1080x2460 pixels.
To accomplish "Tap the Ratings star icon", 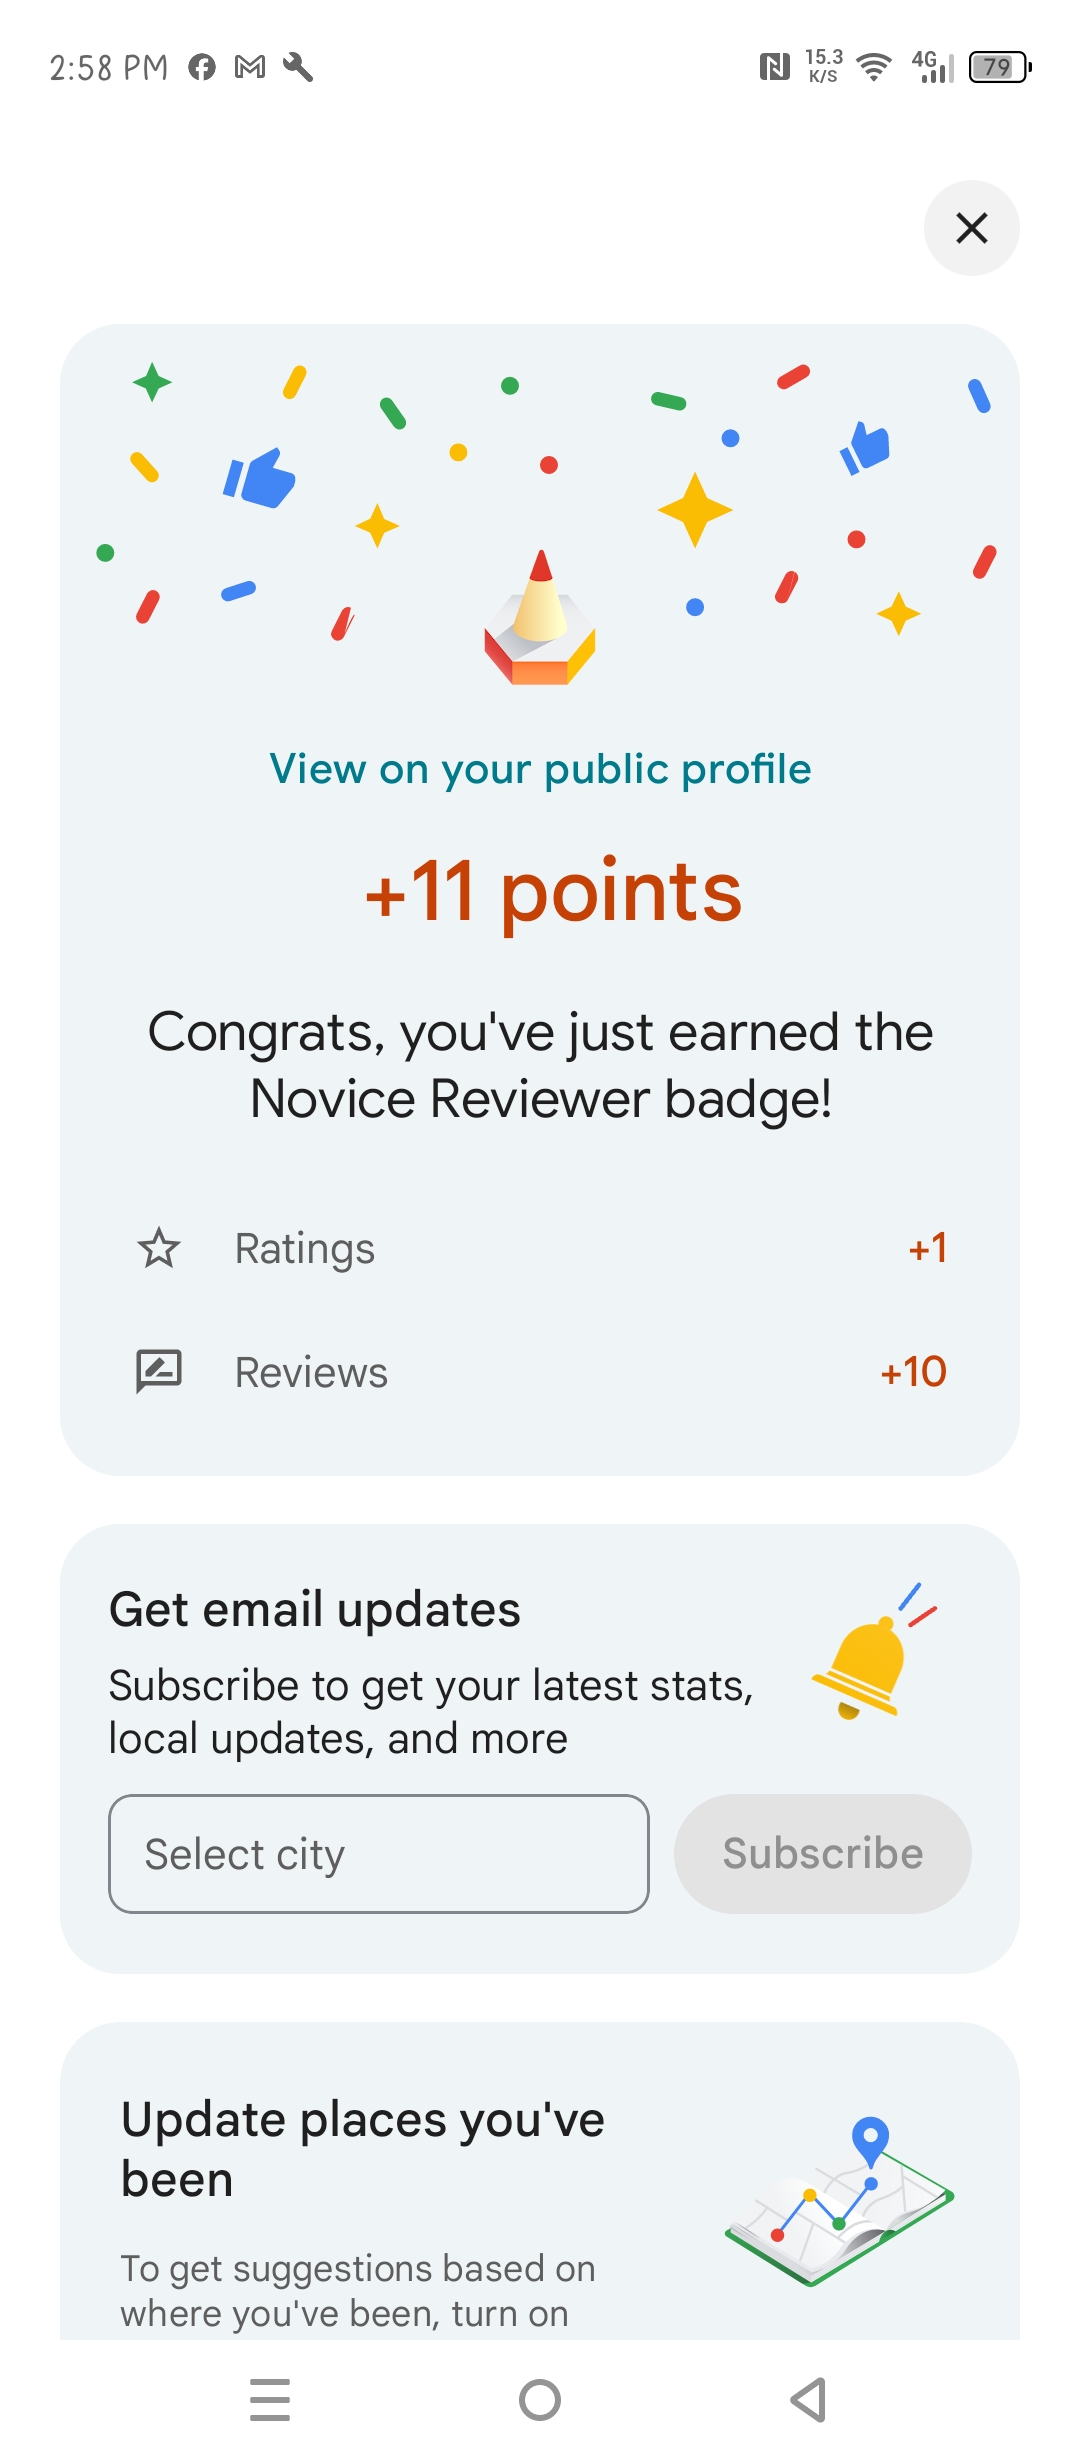I will pos(159,1248).
